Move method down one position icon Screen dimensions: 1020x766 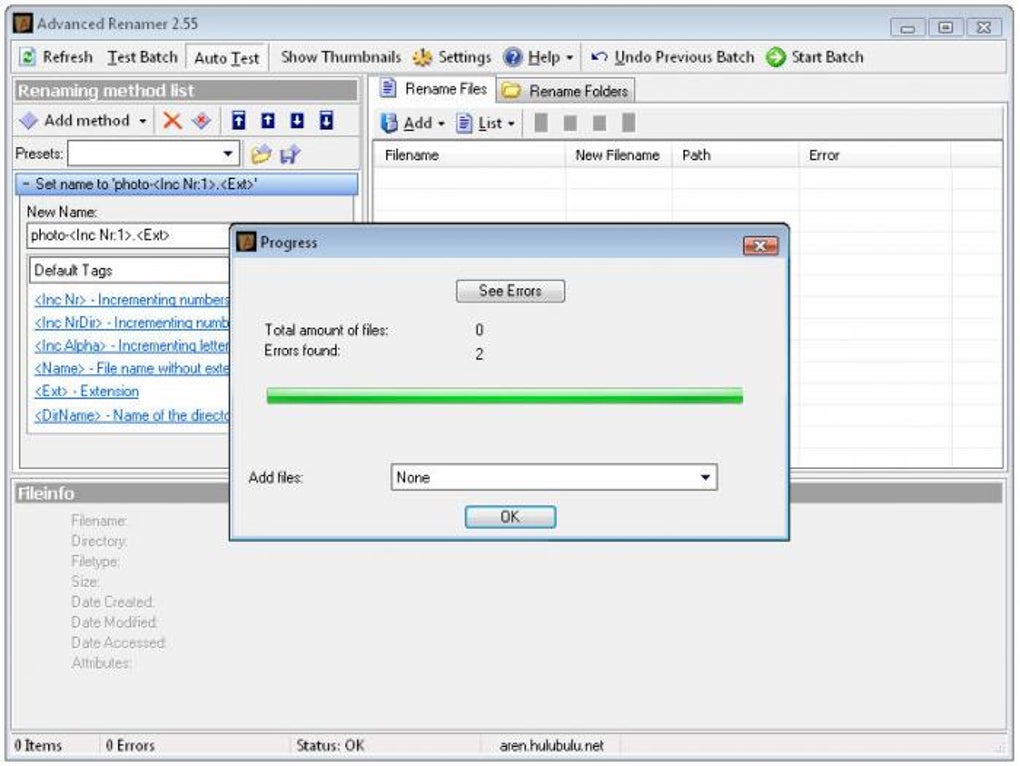pos(297,120)
